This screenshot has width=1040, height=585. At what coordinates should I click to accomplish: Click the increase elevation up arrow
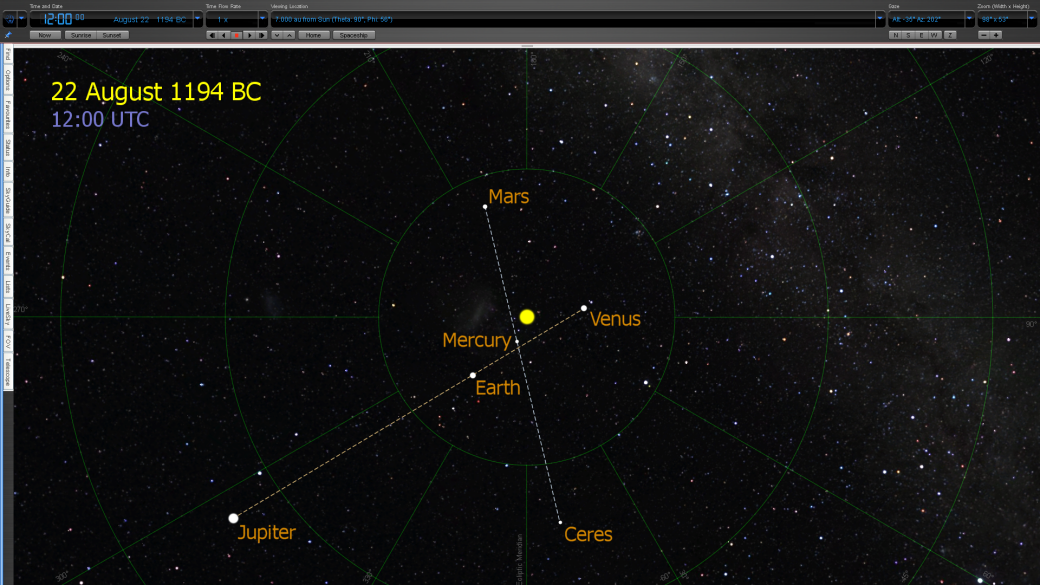click(289, 35)
